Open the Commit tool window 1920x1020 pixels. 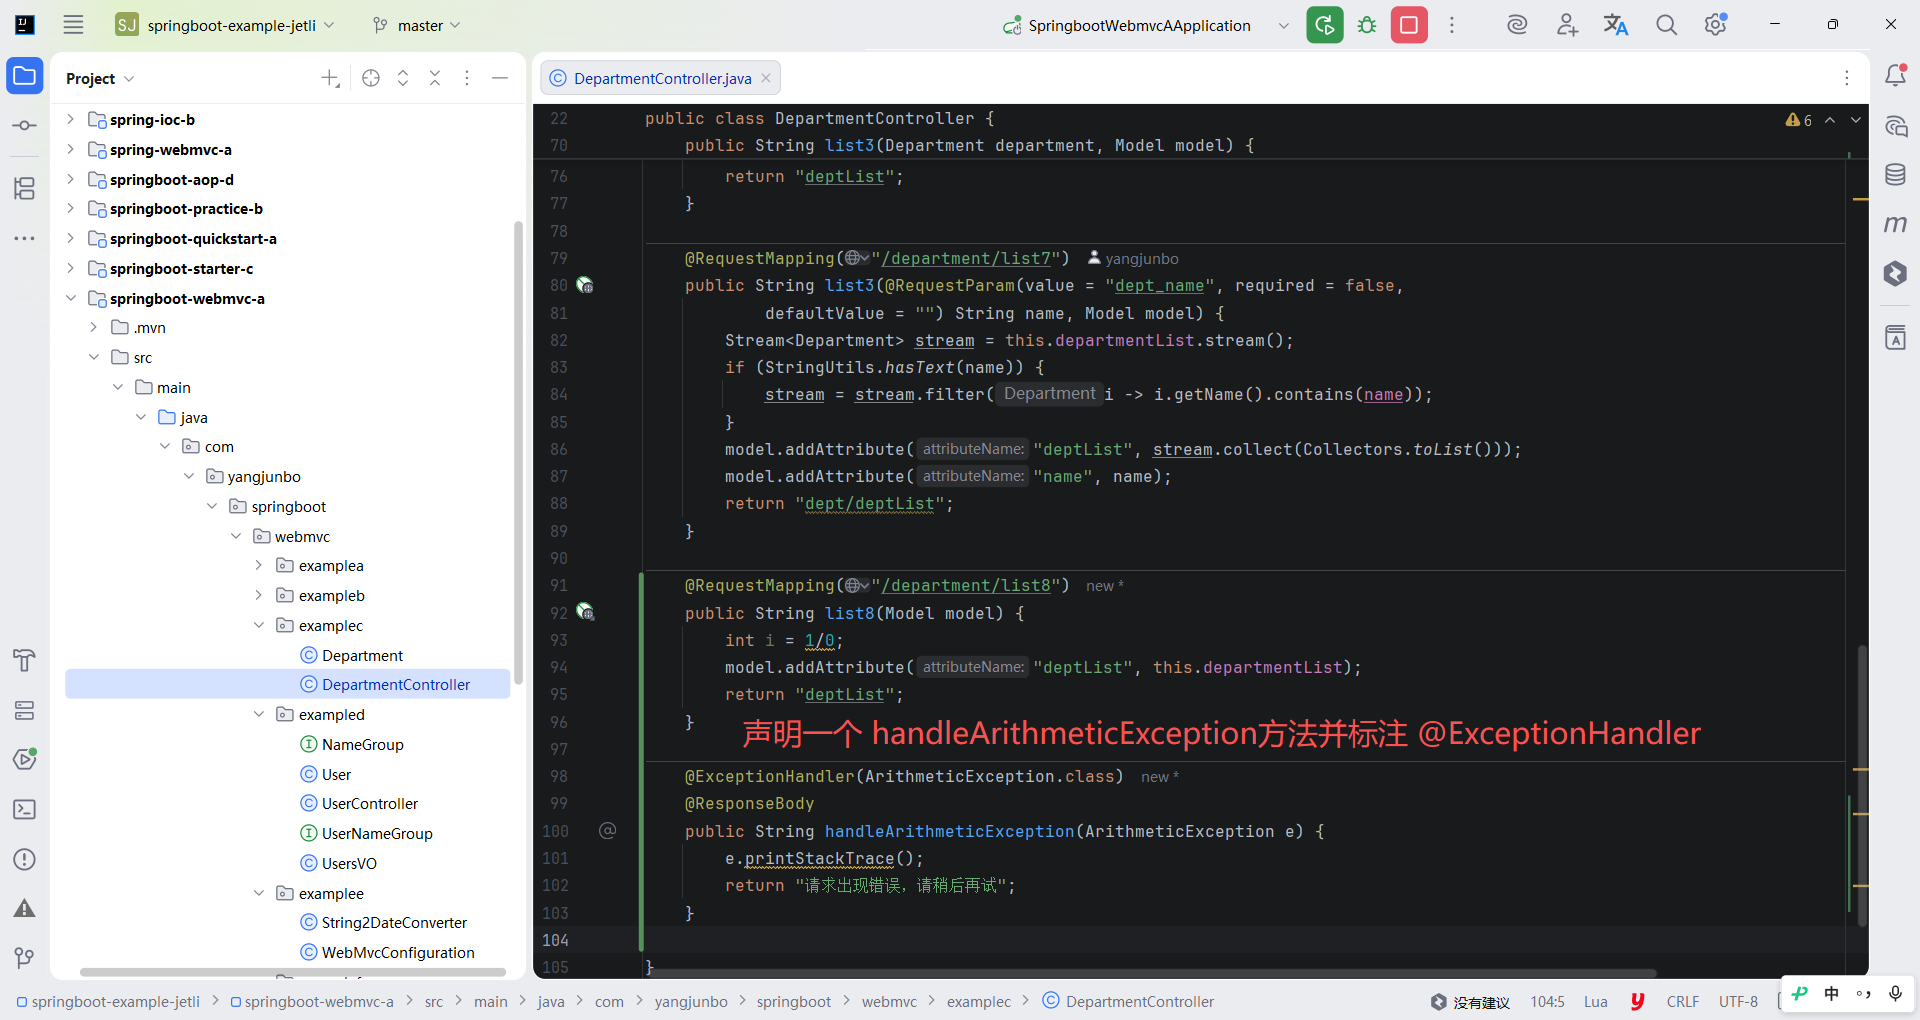pos(25,126)
